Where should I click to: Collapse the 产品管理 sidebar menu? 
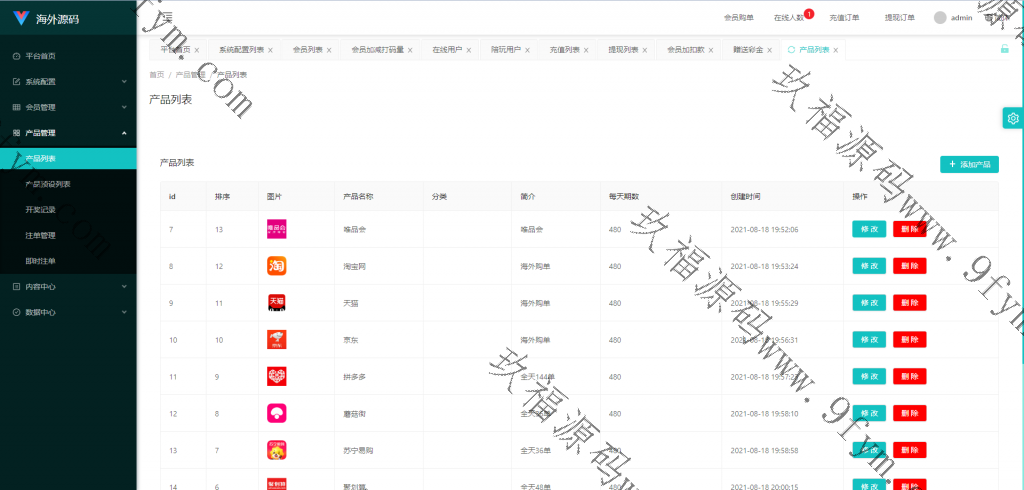tap(68, 132)
